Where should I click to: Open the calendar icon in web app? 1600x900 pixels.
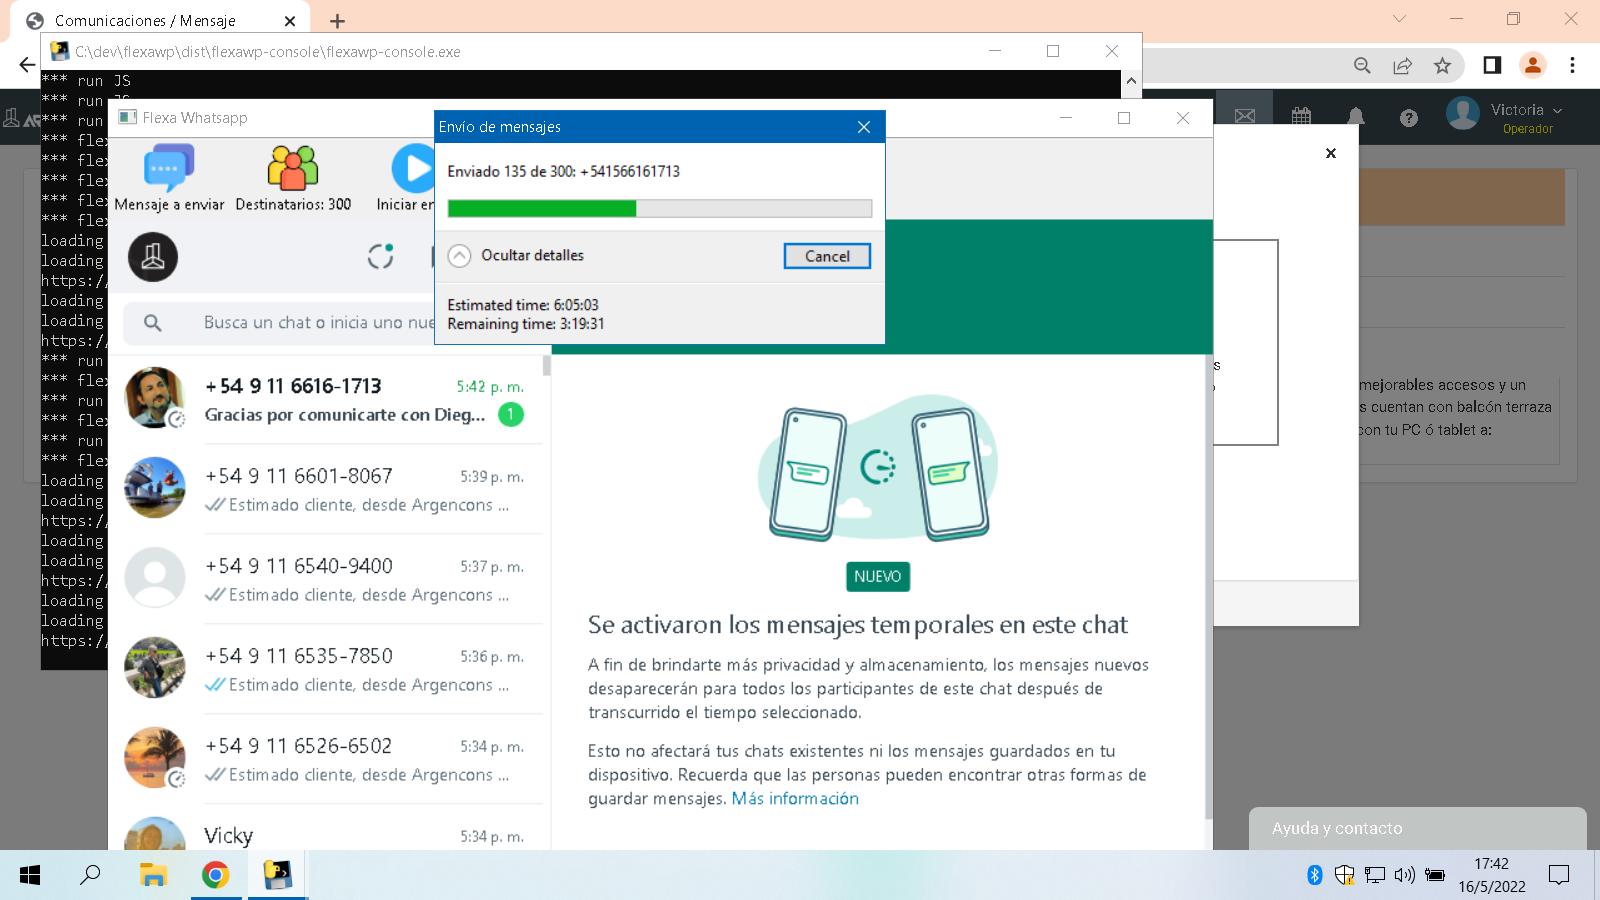click(1301, 116)
